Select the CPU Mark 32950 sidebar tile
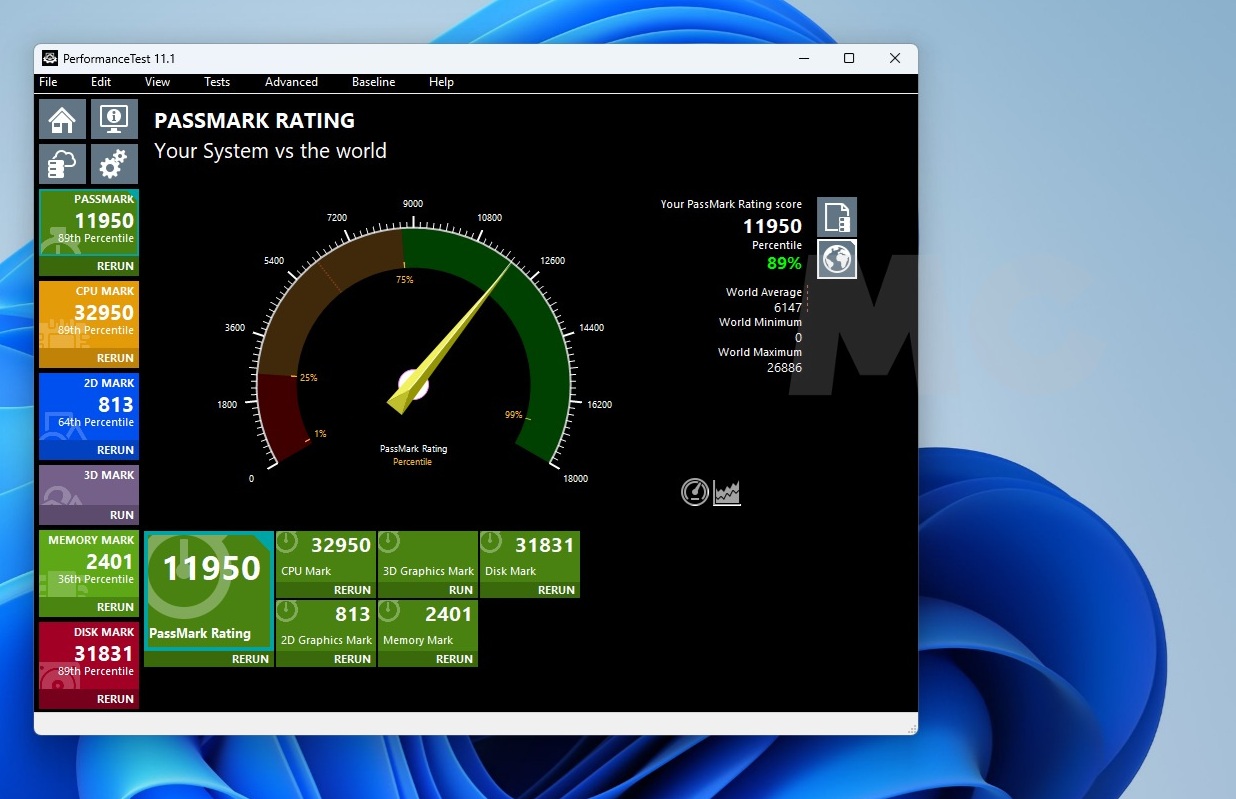This screenshot has height=799, width=1236. (89, 316)
